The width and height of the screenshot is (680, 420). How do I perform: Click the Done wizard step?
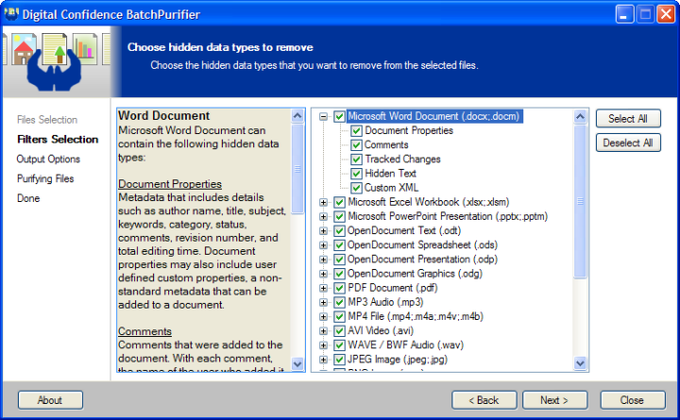point(29,198)
